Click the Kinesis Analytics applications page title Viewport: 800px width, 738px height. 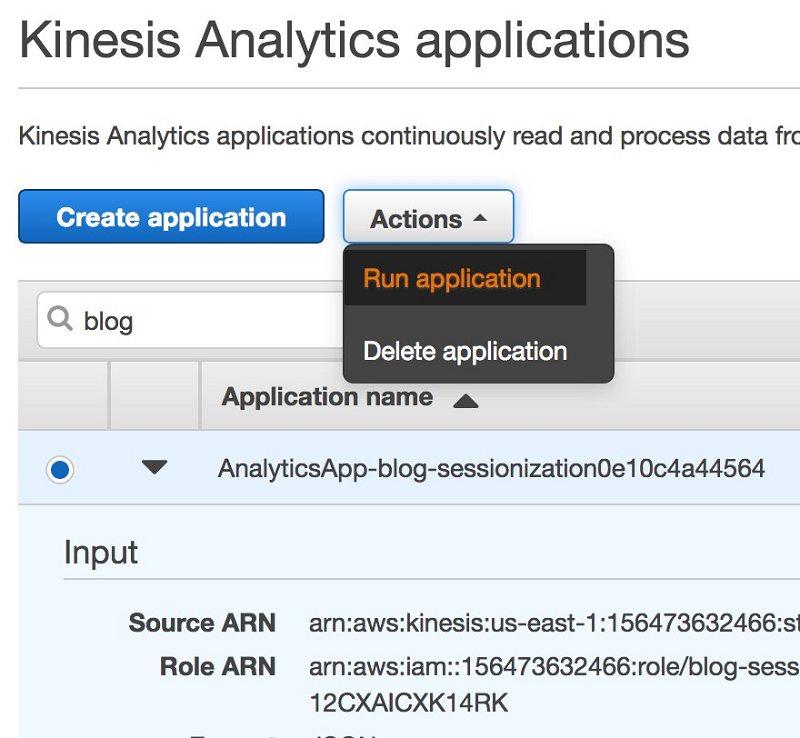click(354, 40)
